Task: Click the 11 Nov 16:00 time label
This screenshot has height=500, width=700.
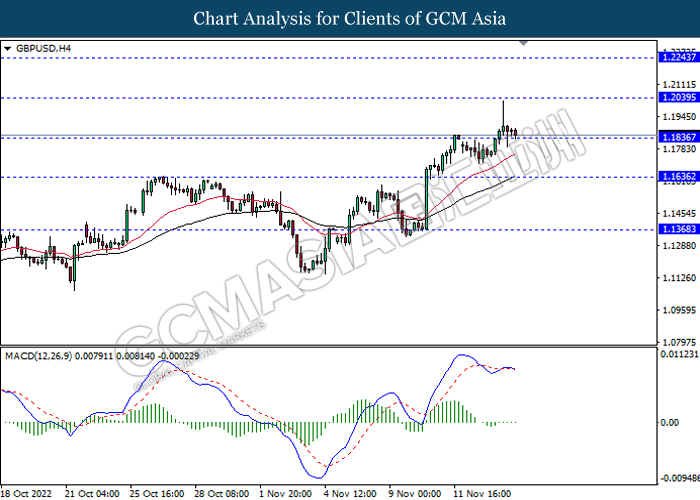Action: point(483,494)
